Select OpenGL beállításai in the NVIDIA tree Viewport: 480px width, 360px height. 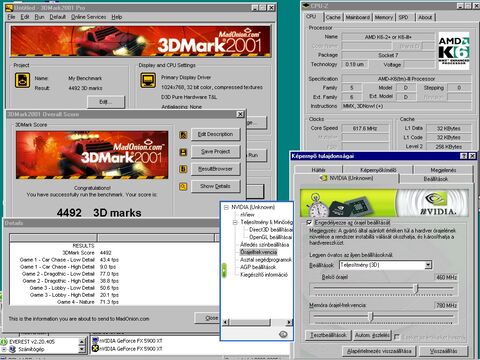click(x=270, y=237)
